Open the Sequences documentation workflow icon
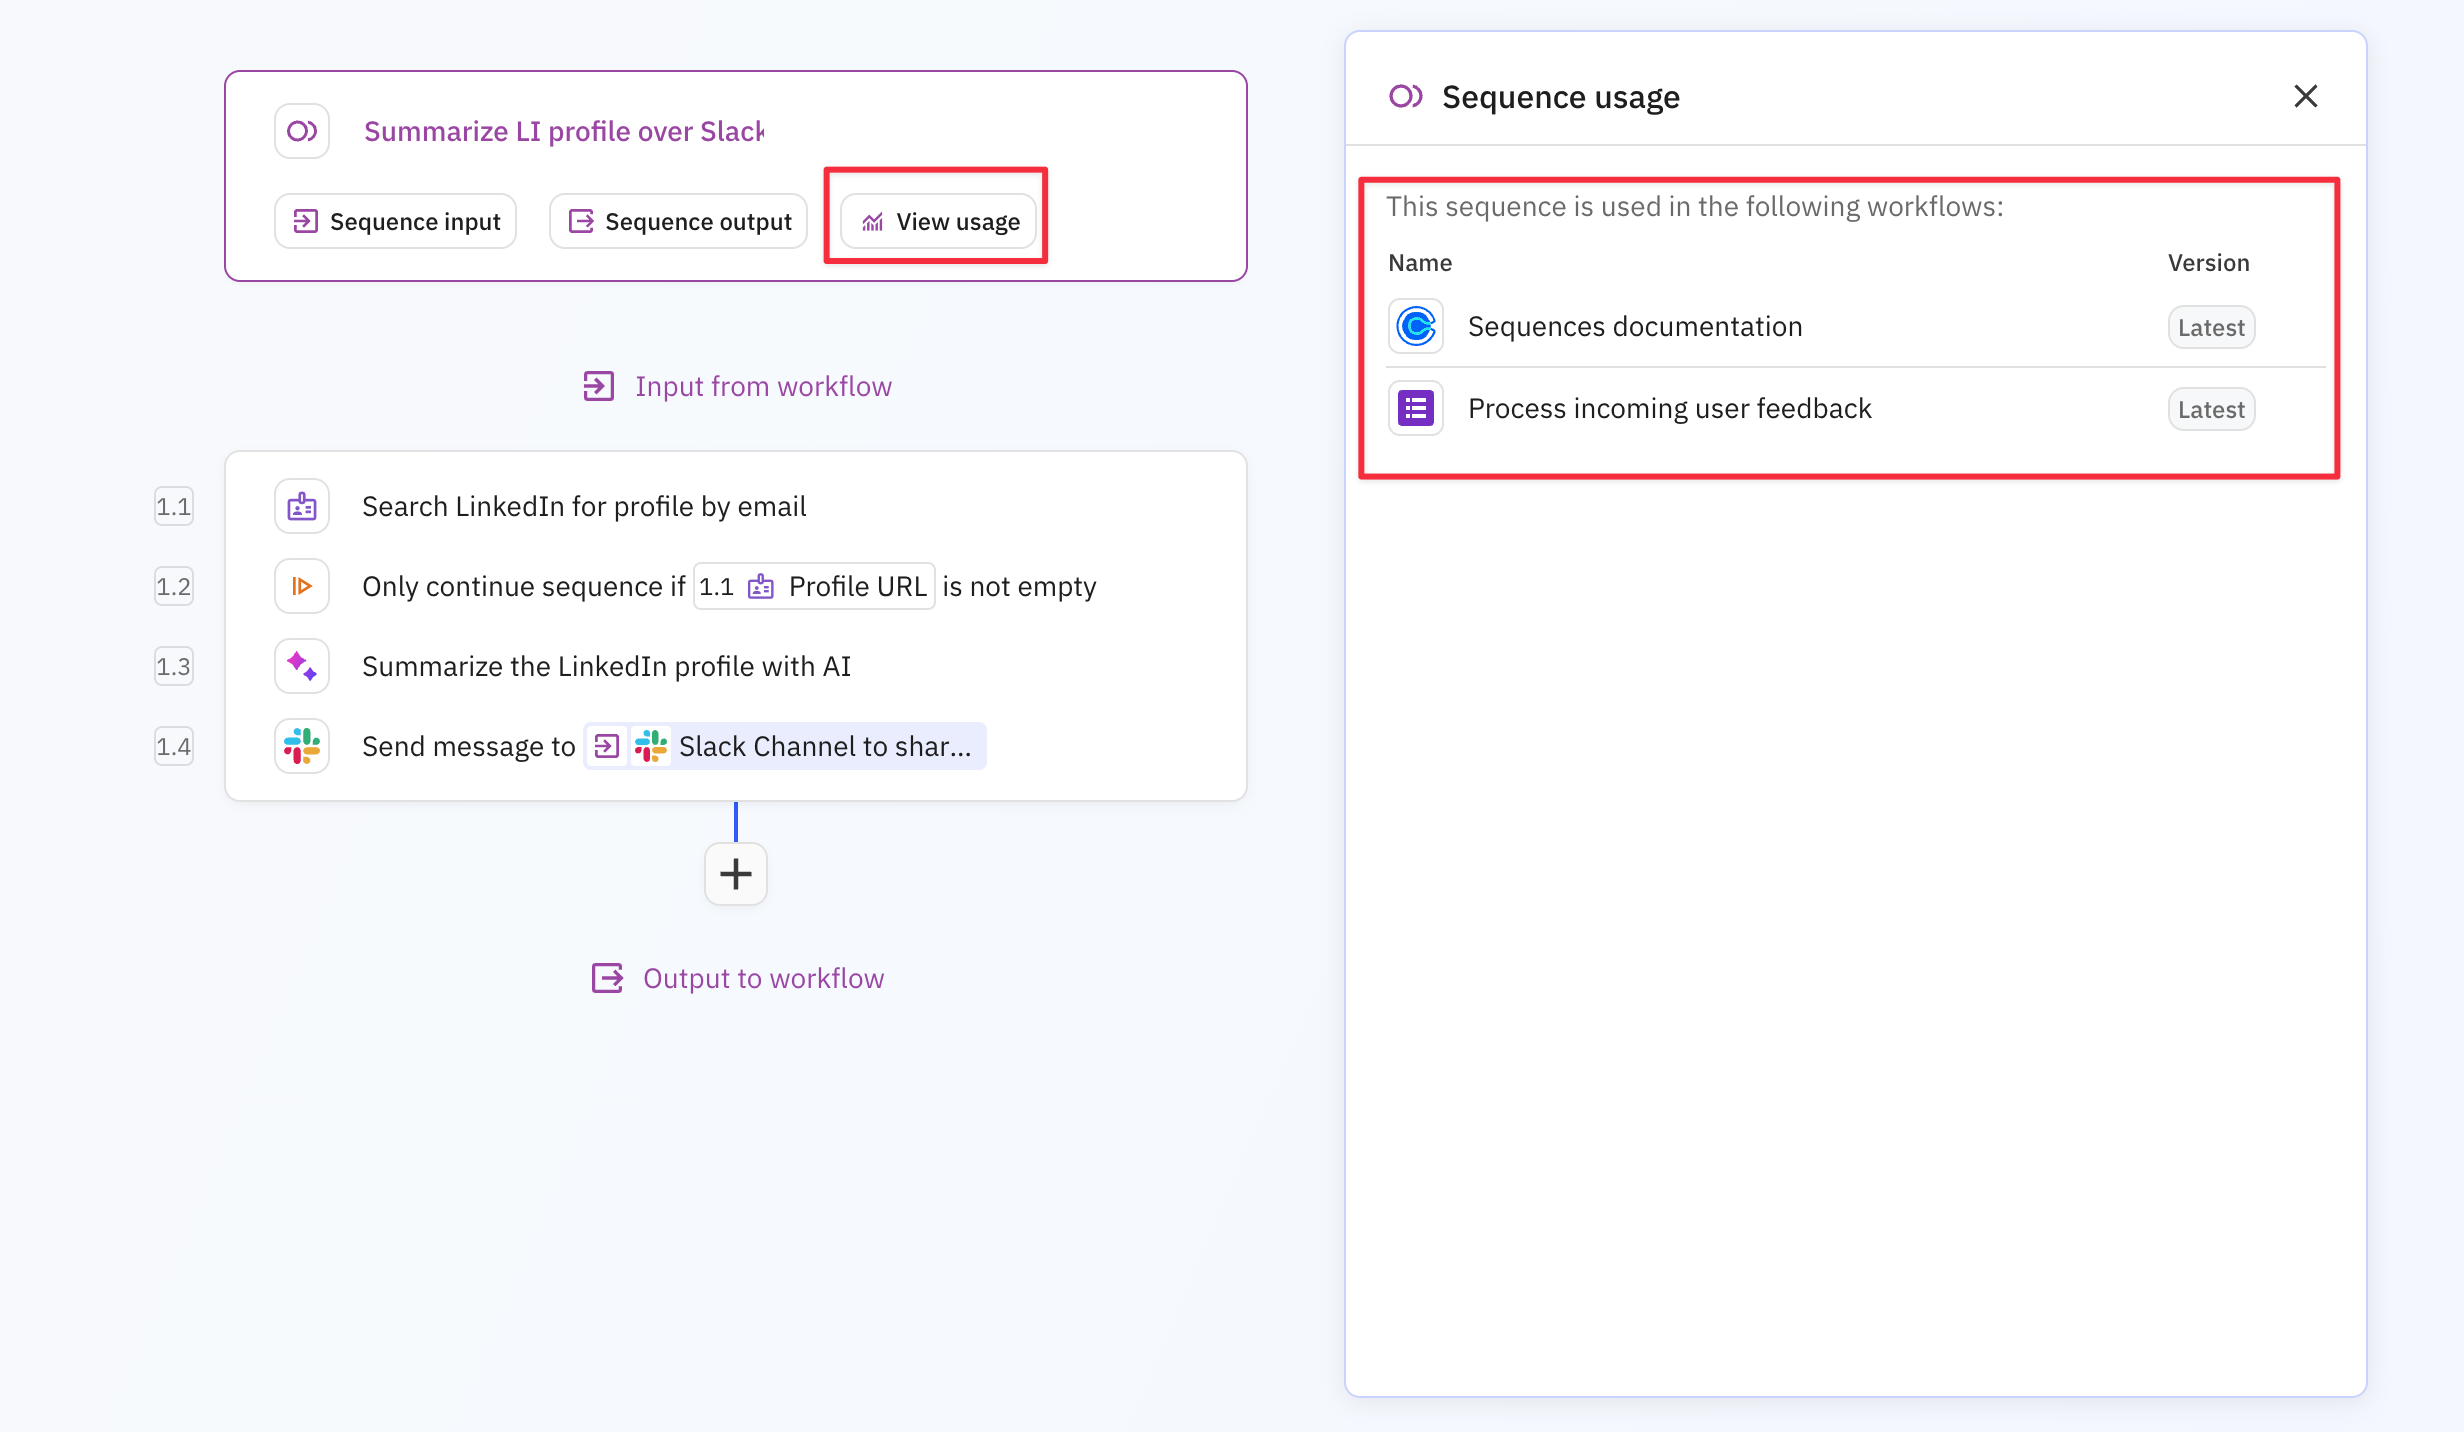2464x1432 pixels. tap(1415, 326)
